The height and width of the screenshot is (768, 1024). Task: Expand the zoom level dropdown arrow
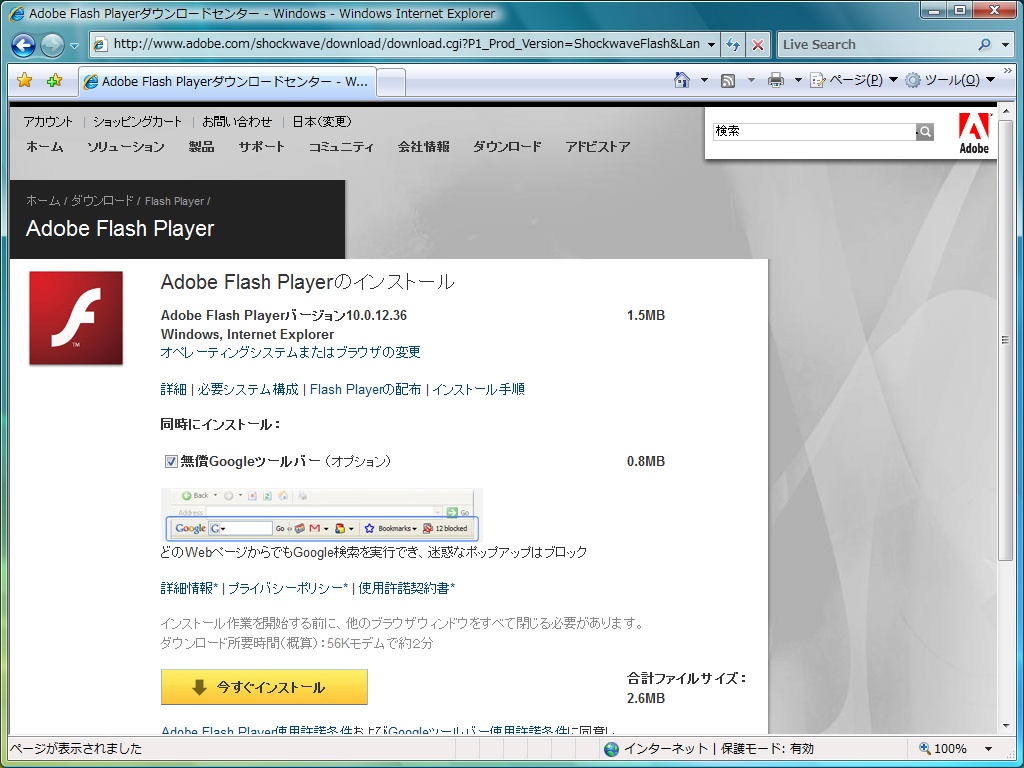pos(988,748)
